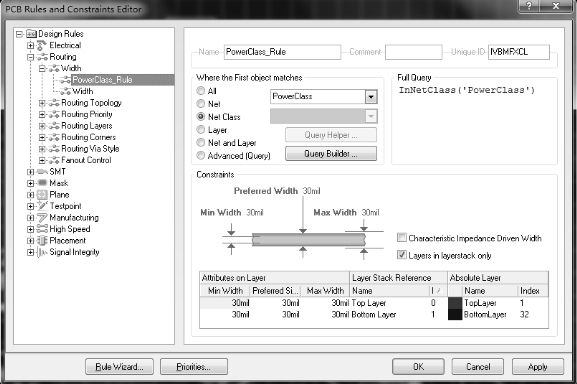This screenshot has height=384, width=577.
Task: Select the Net radio button
Action: [201, 104]
